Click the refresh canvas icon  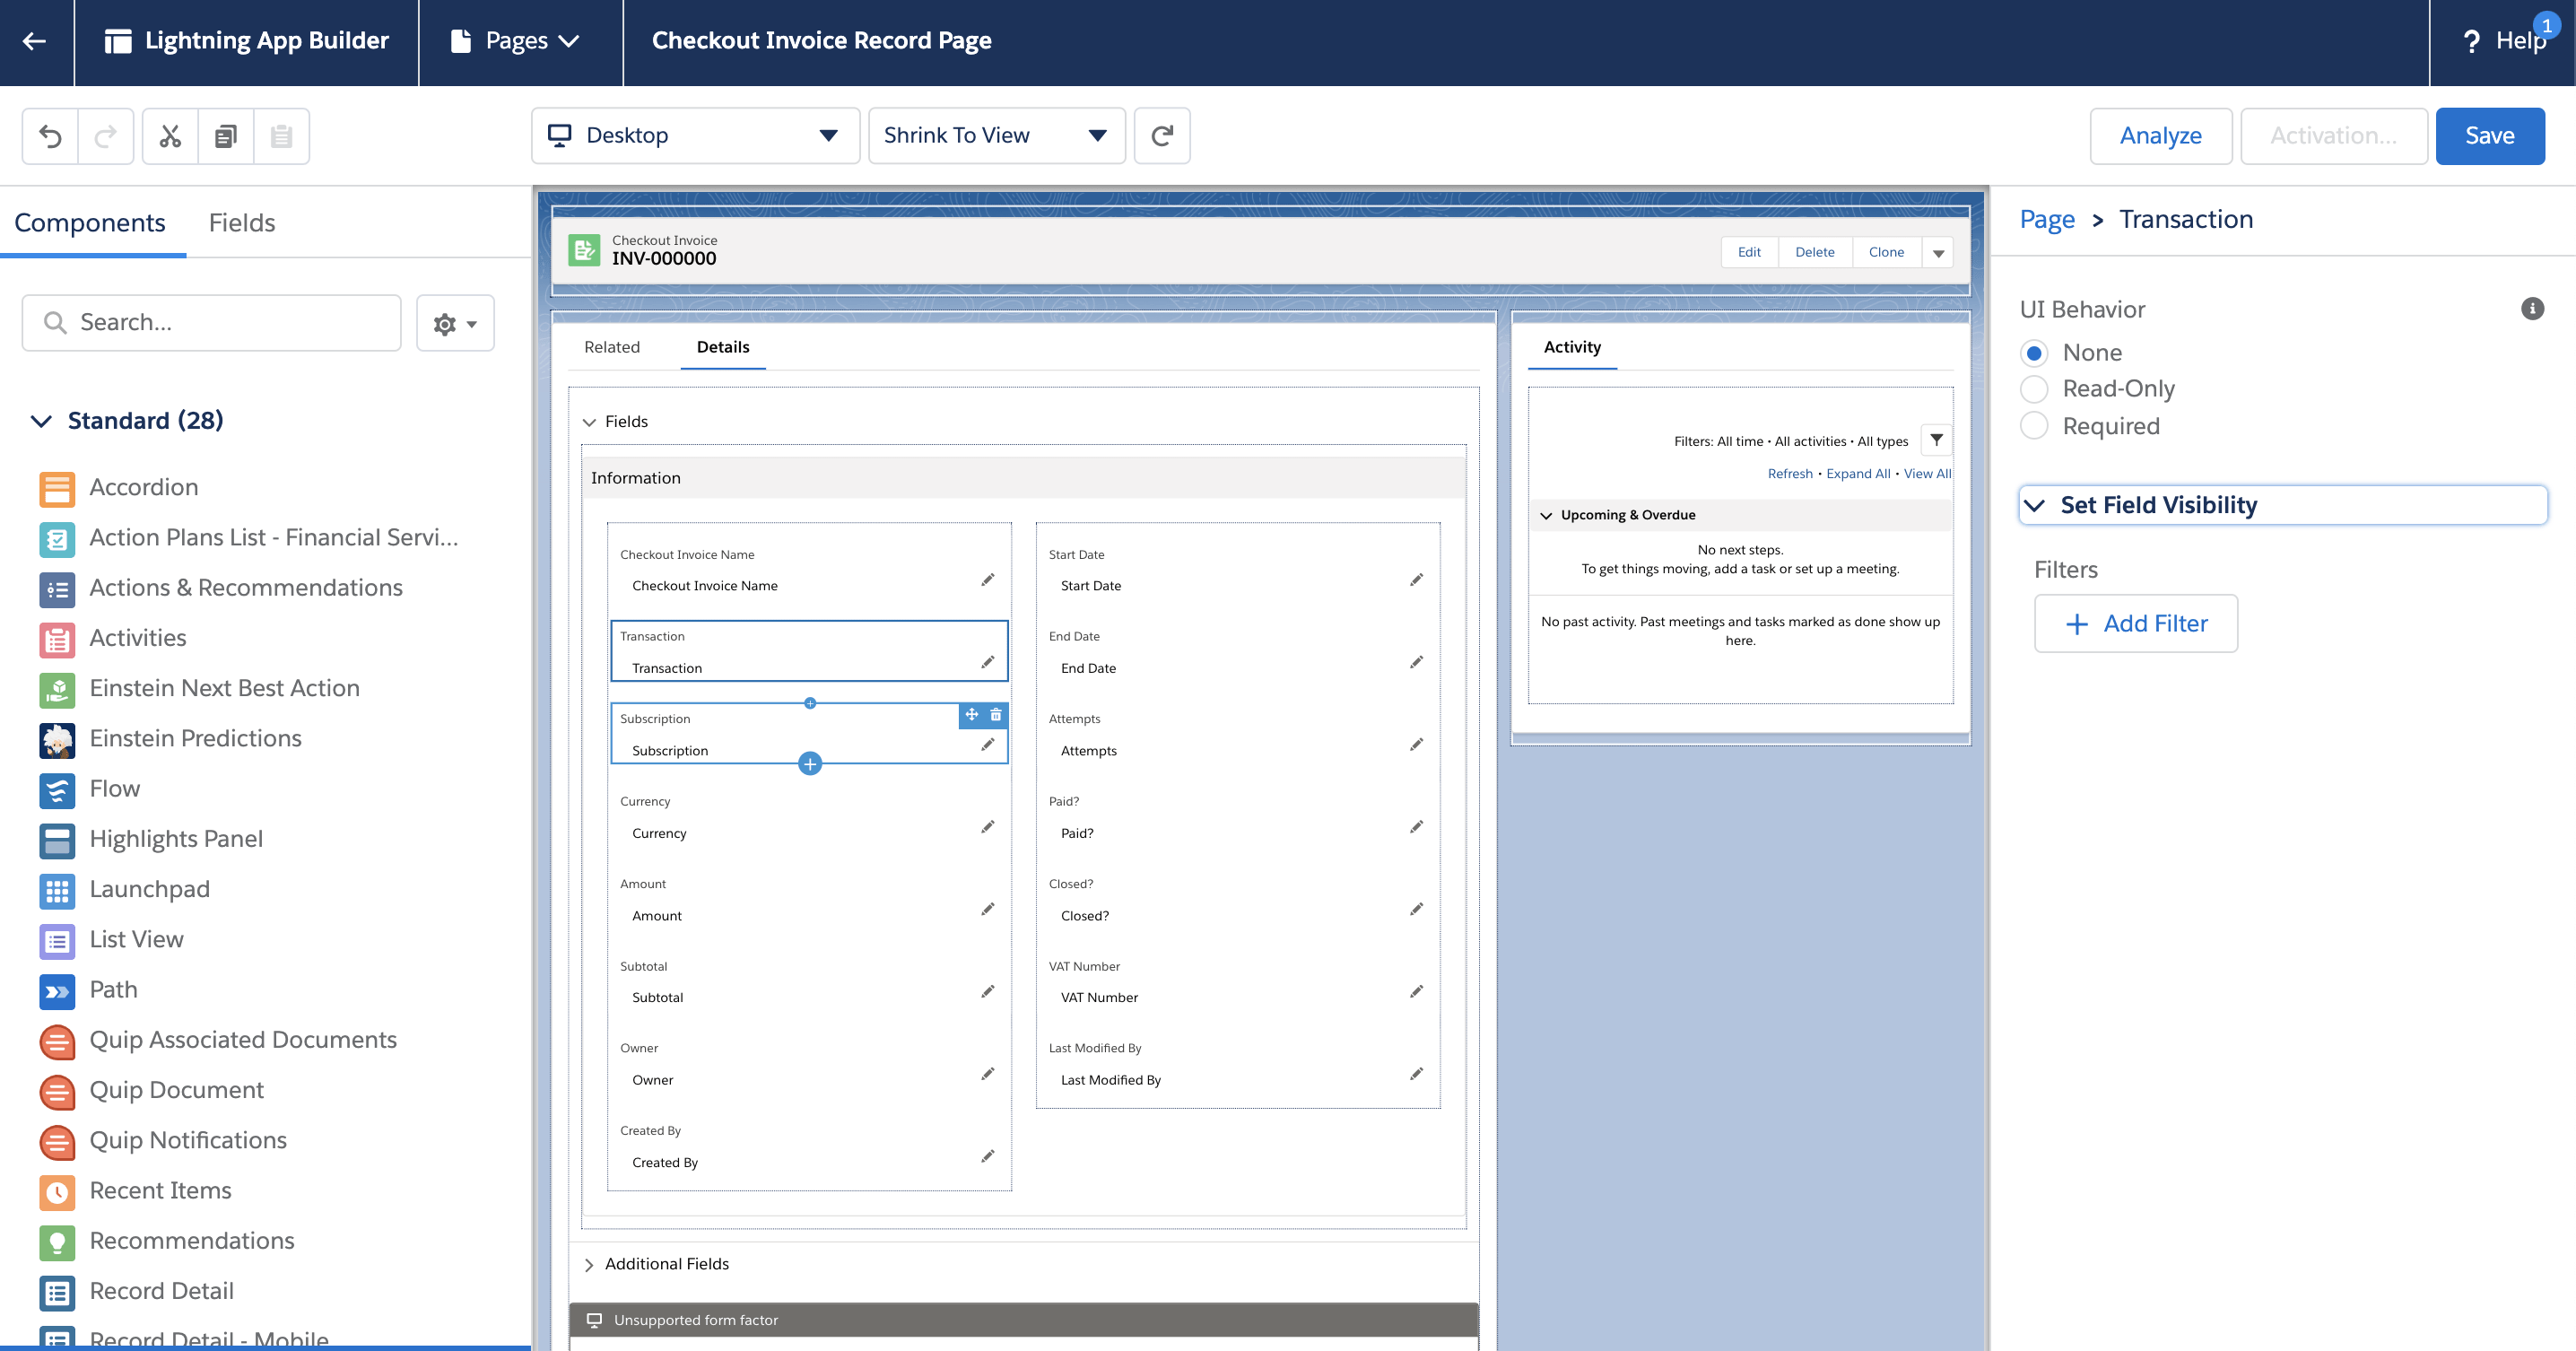[1162, 136]
